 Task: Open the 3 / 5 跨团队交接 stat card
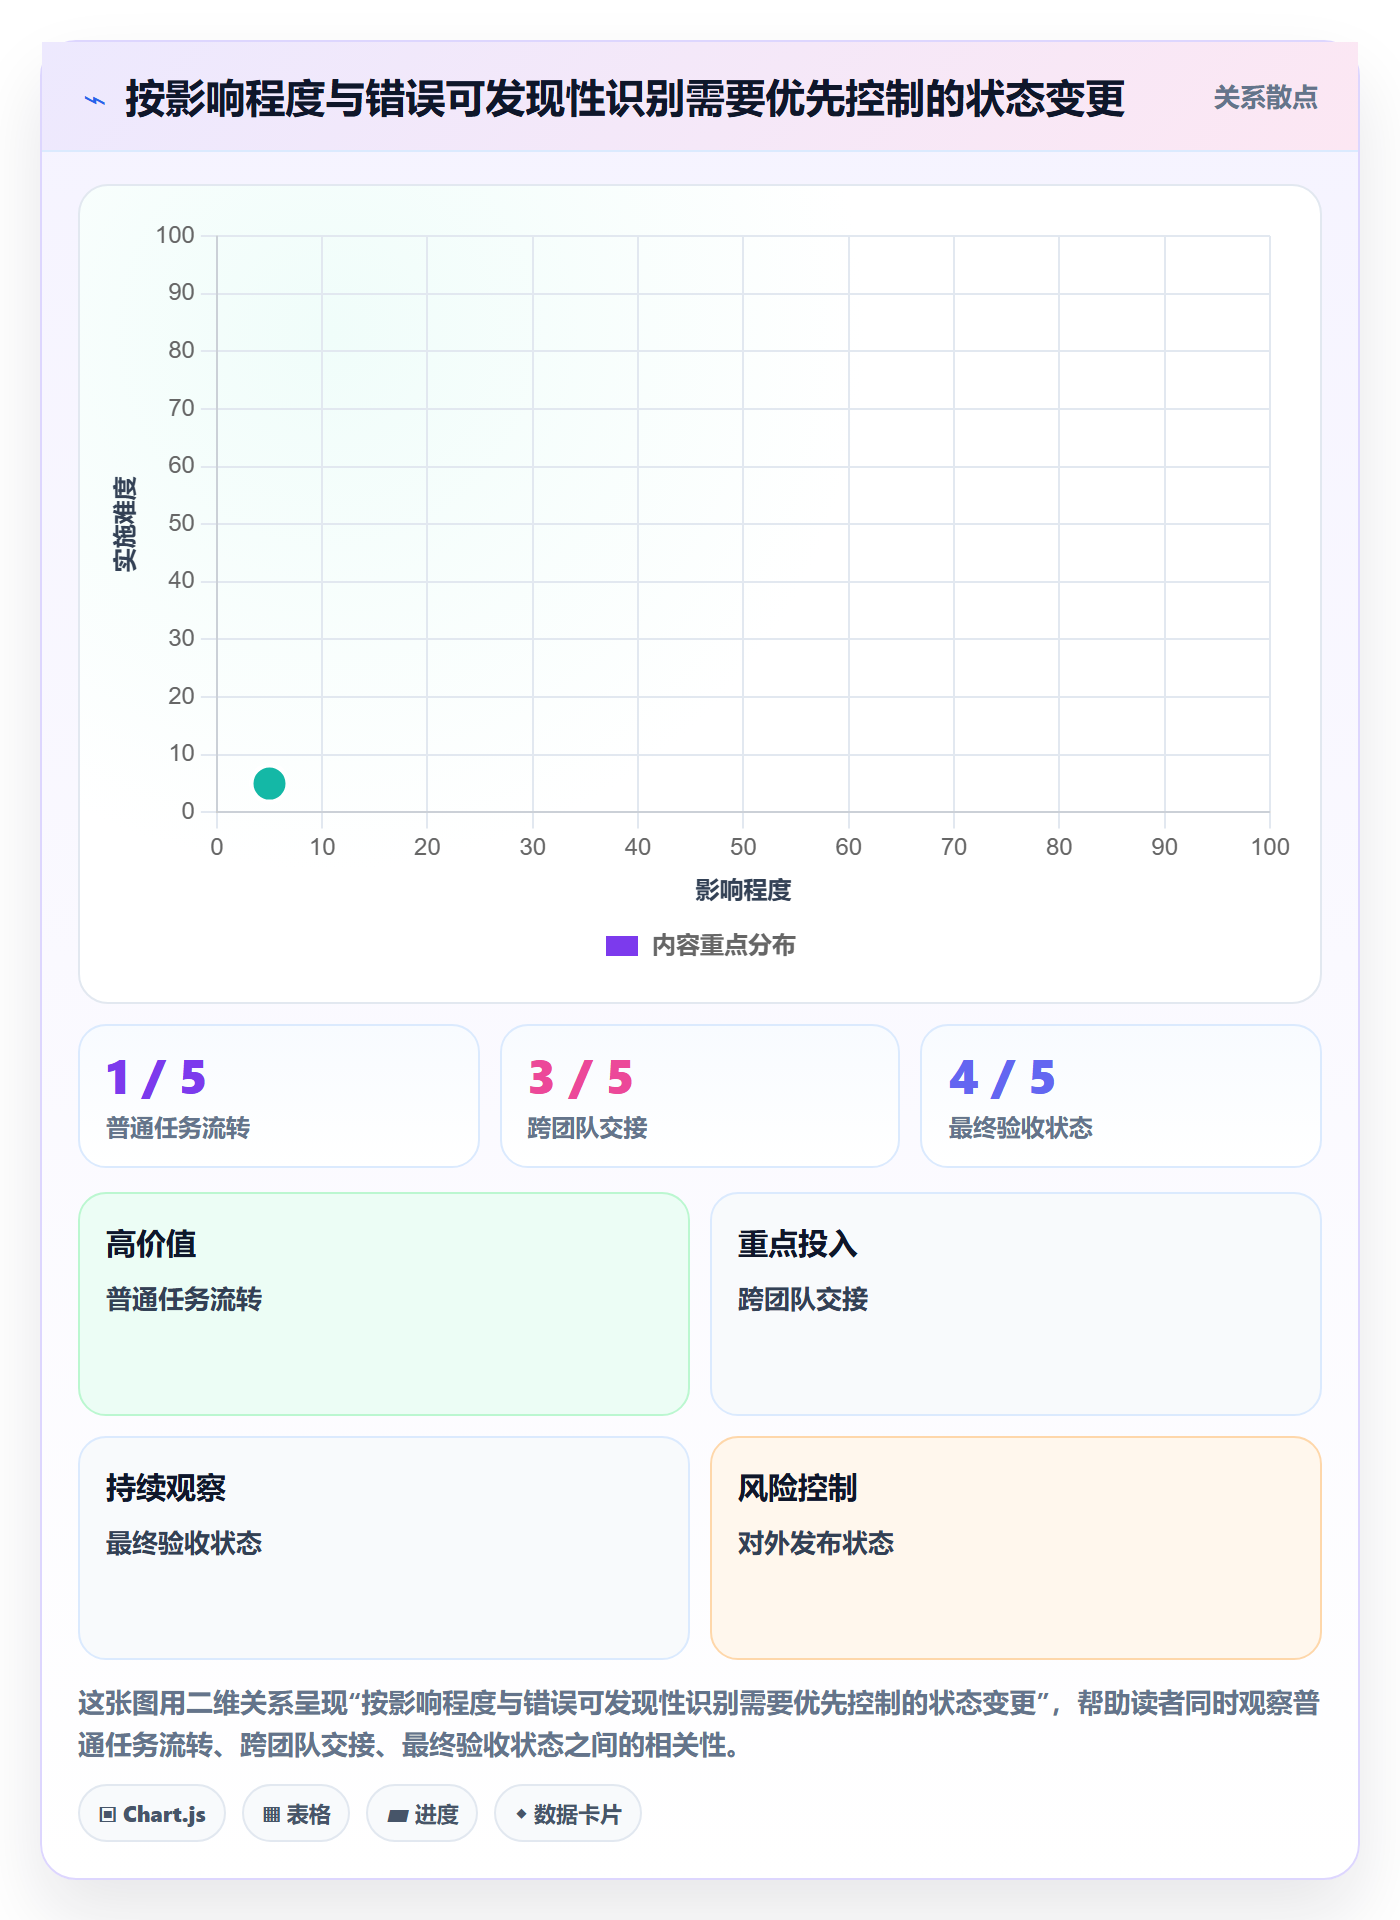[x=700, y=1096]
